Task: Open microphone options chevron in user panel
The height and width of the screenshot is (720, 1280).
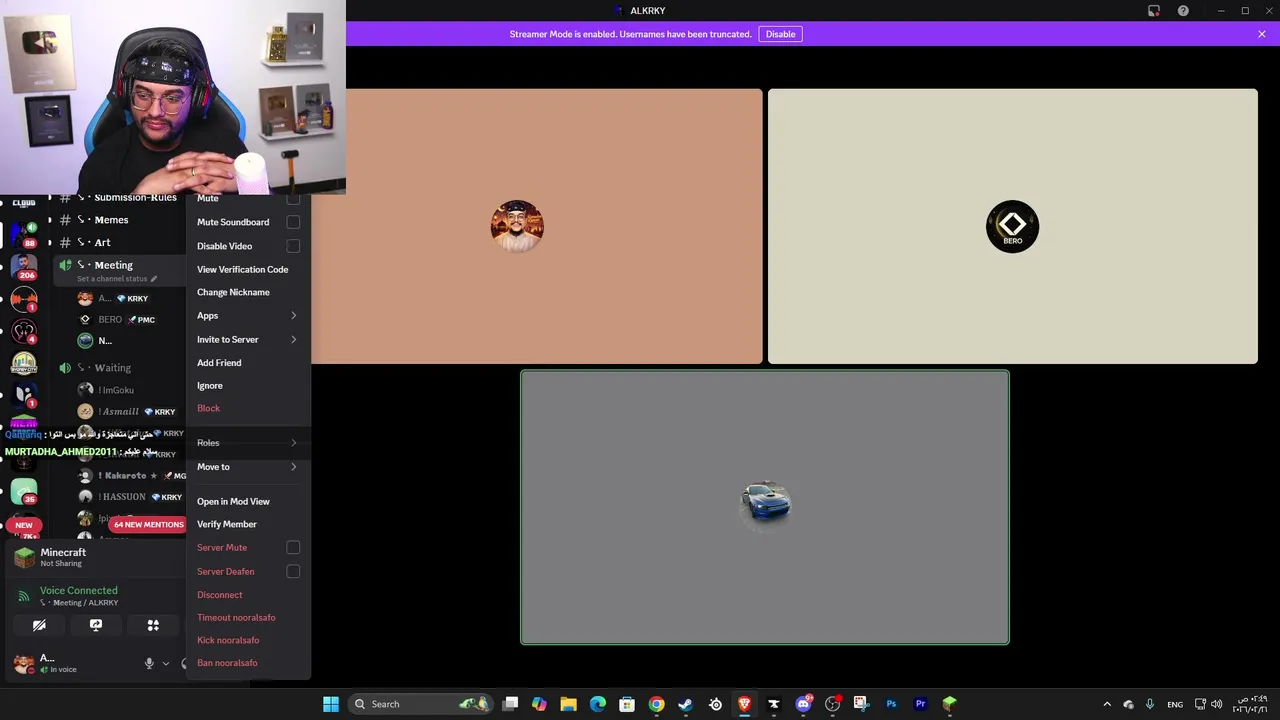Action: coord(166,663)
